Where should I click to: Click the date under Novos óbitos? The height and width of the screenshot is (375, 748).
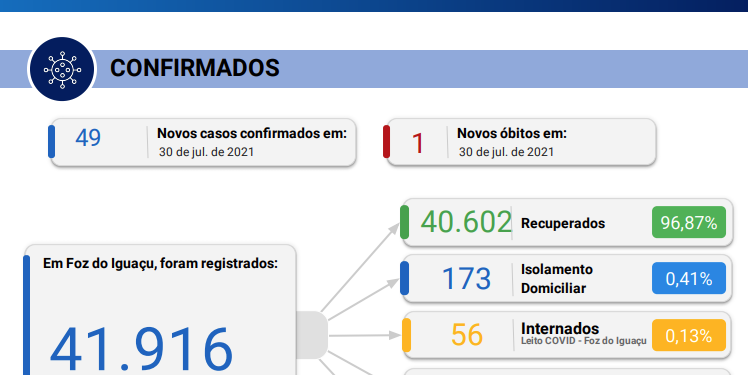tap(506, 152)
